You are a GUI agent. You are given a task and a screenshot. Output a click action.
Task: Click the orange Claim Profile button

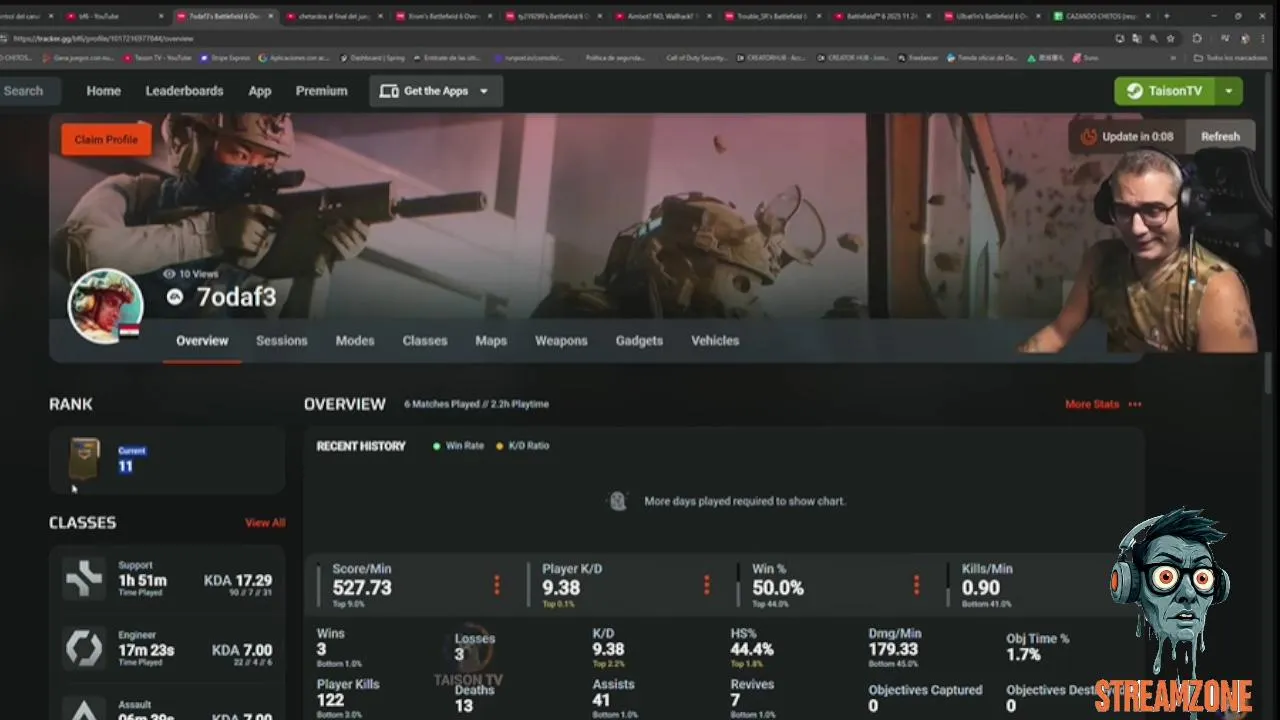[106, 140]
